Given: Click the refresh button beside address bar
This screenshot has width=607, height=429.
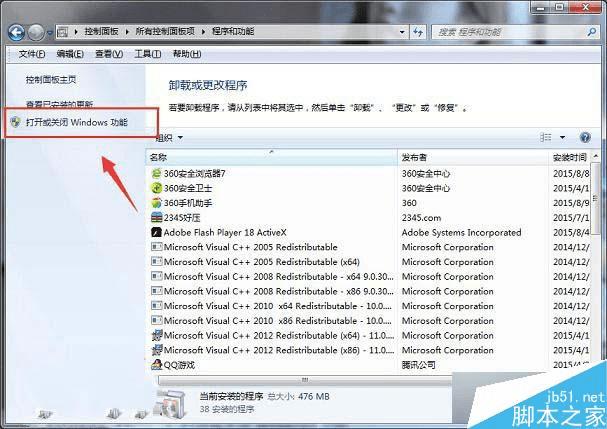Looking at the screenshot, I should 418,32.
